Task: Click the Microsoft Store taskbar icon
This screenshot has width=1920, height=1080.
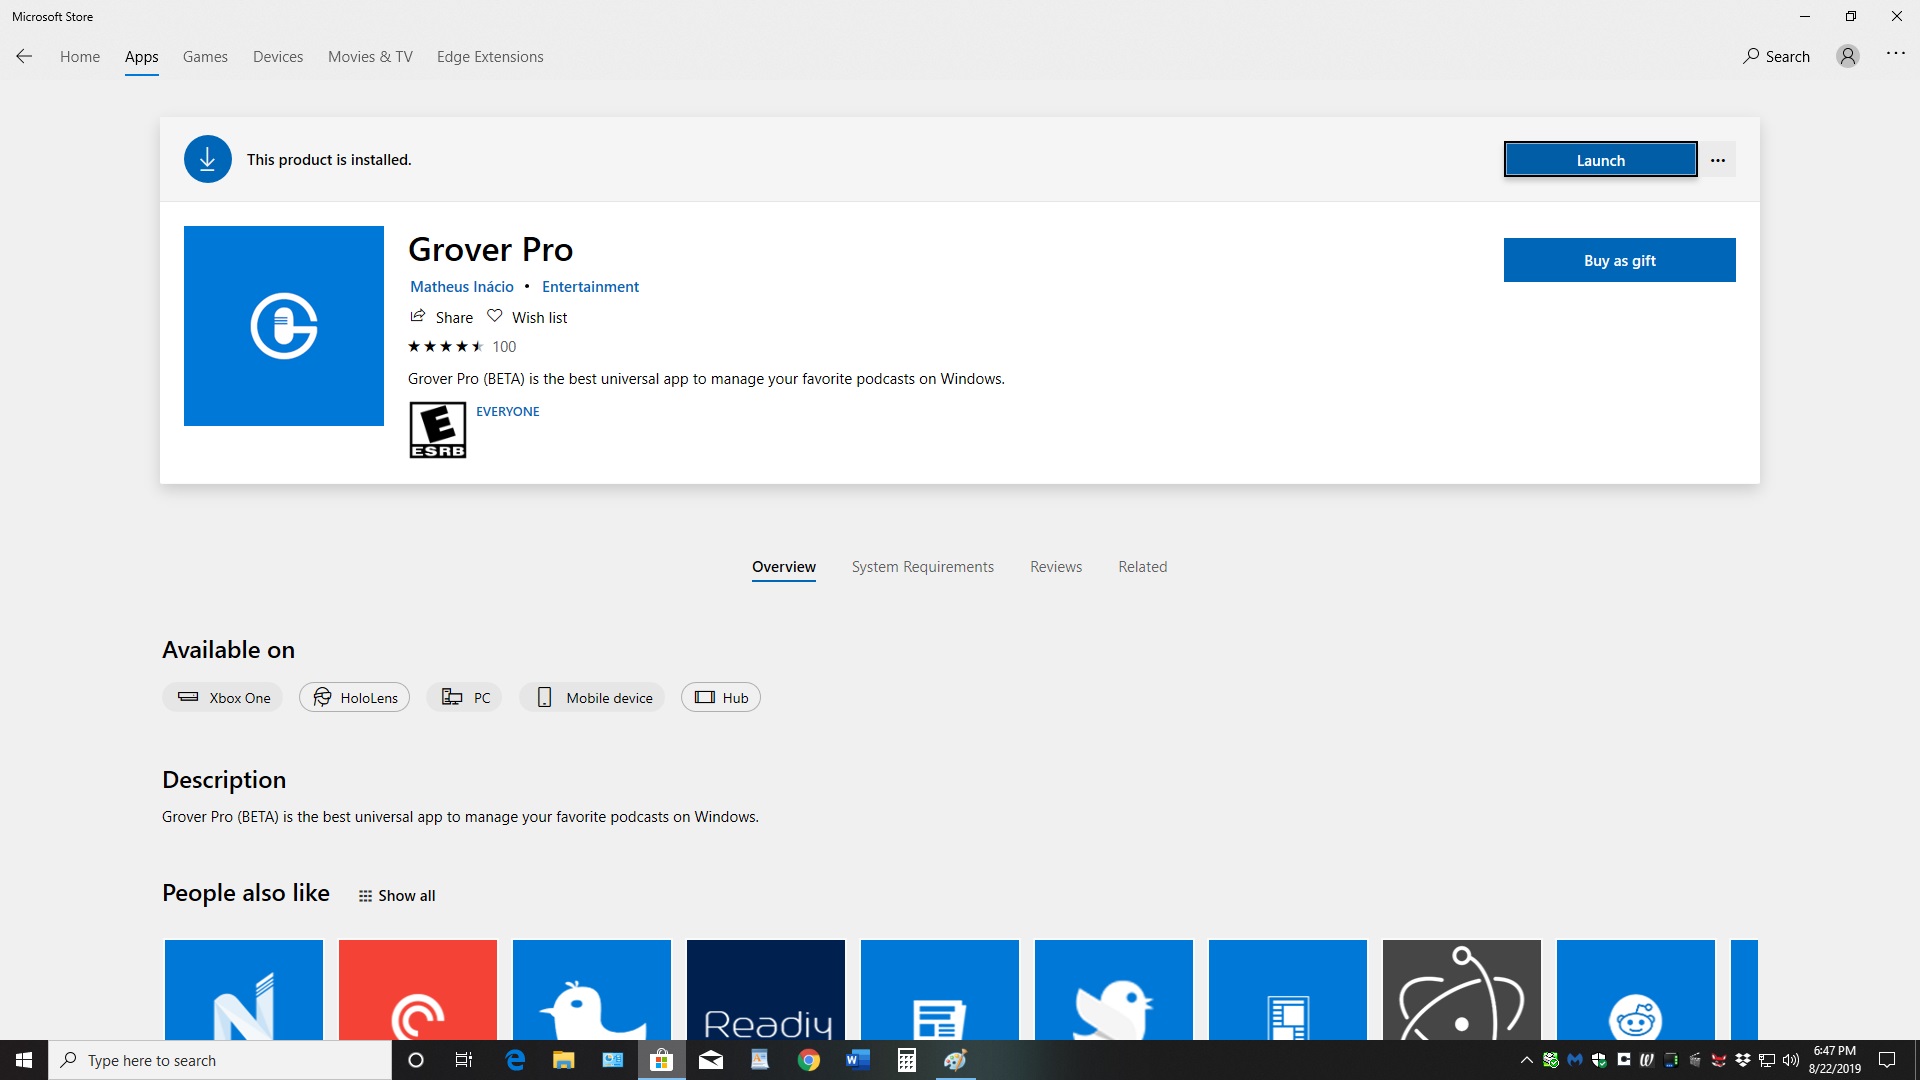Action: [662, 1060]
